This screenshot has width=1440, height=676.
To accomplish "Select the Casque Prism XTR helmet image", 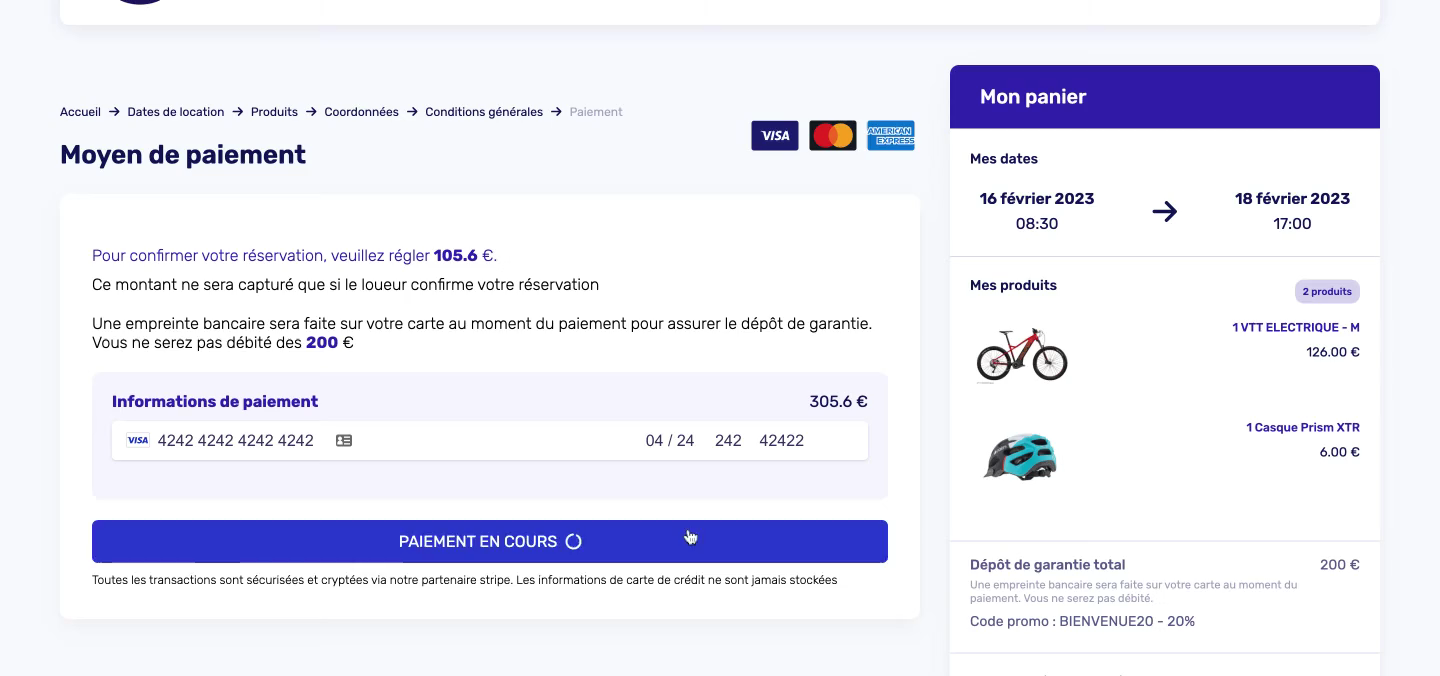I will 1020,456.
